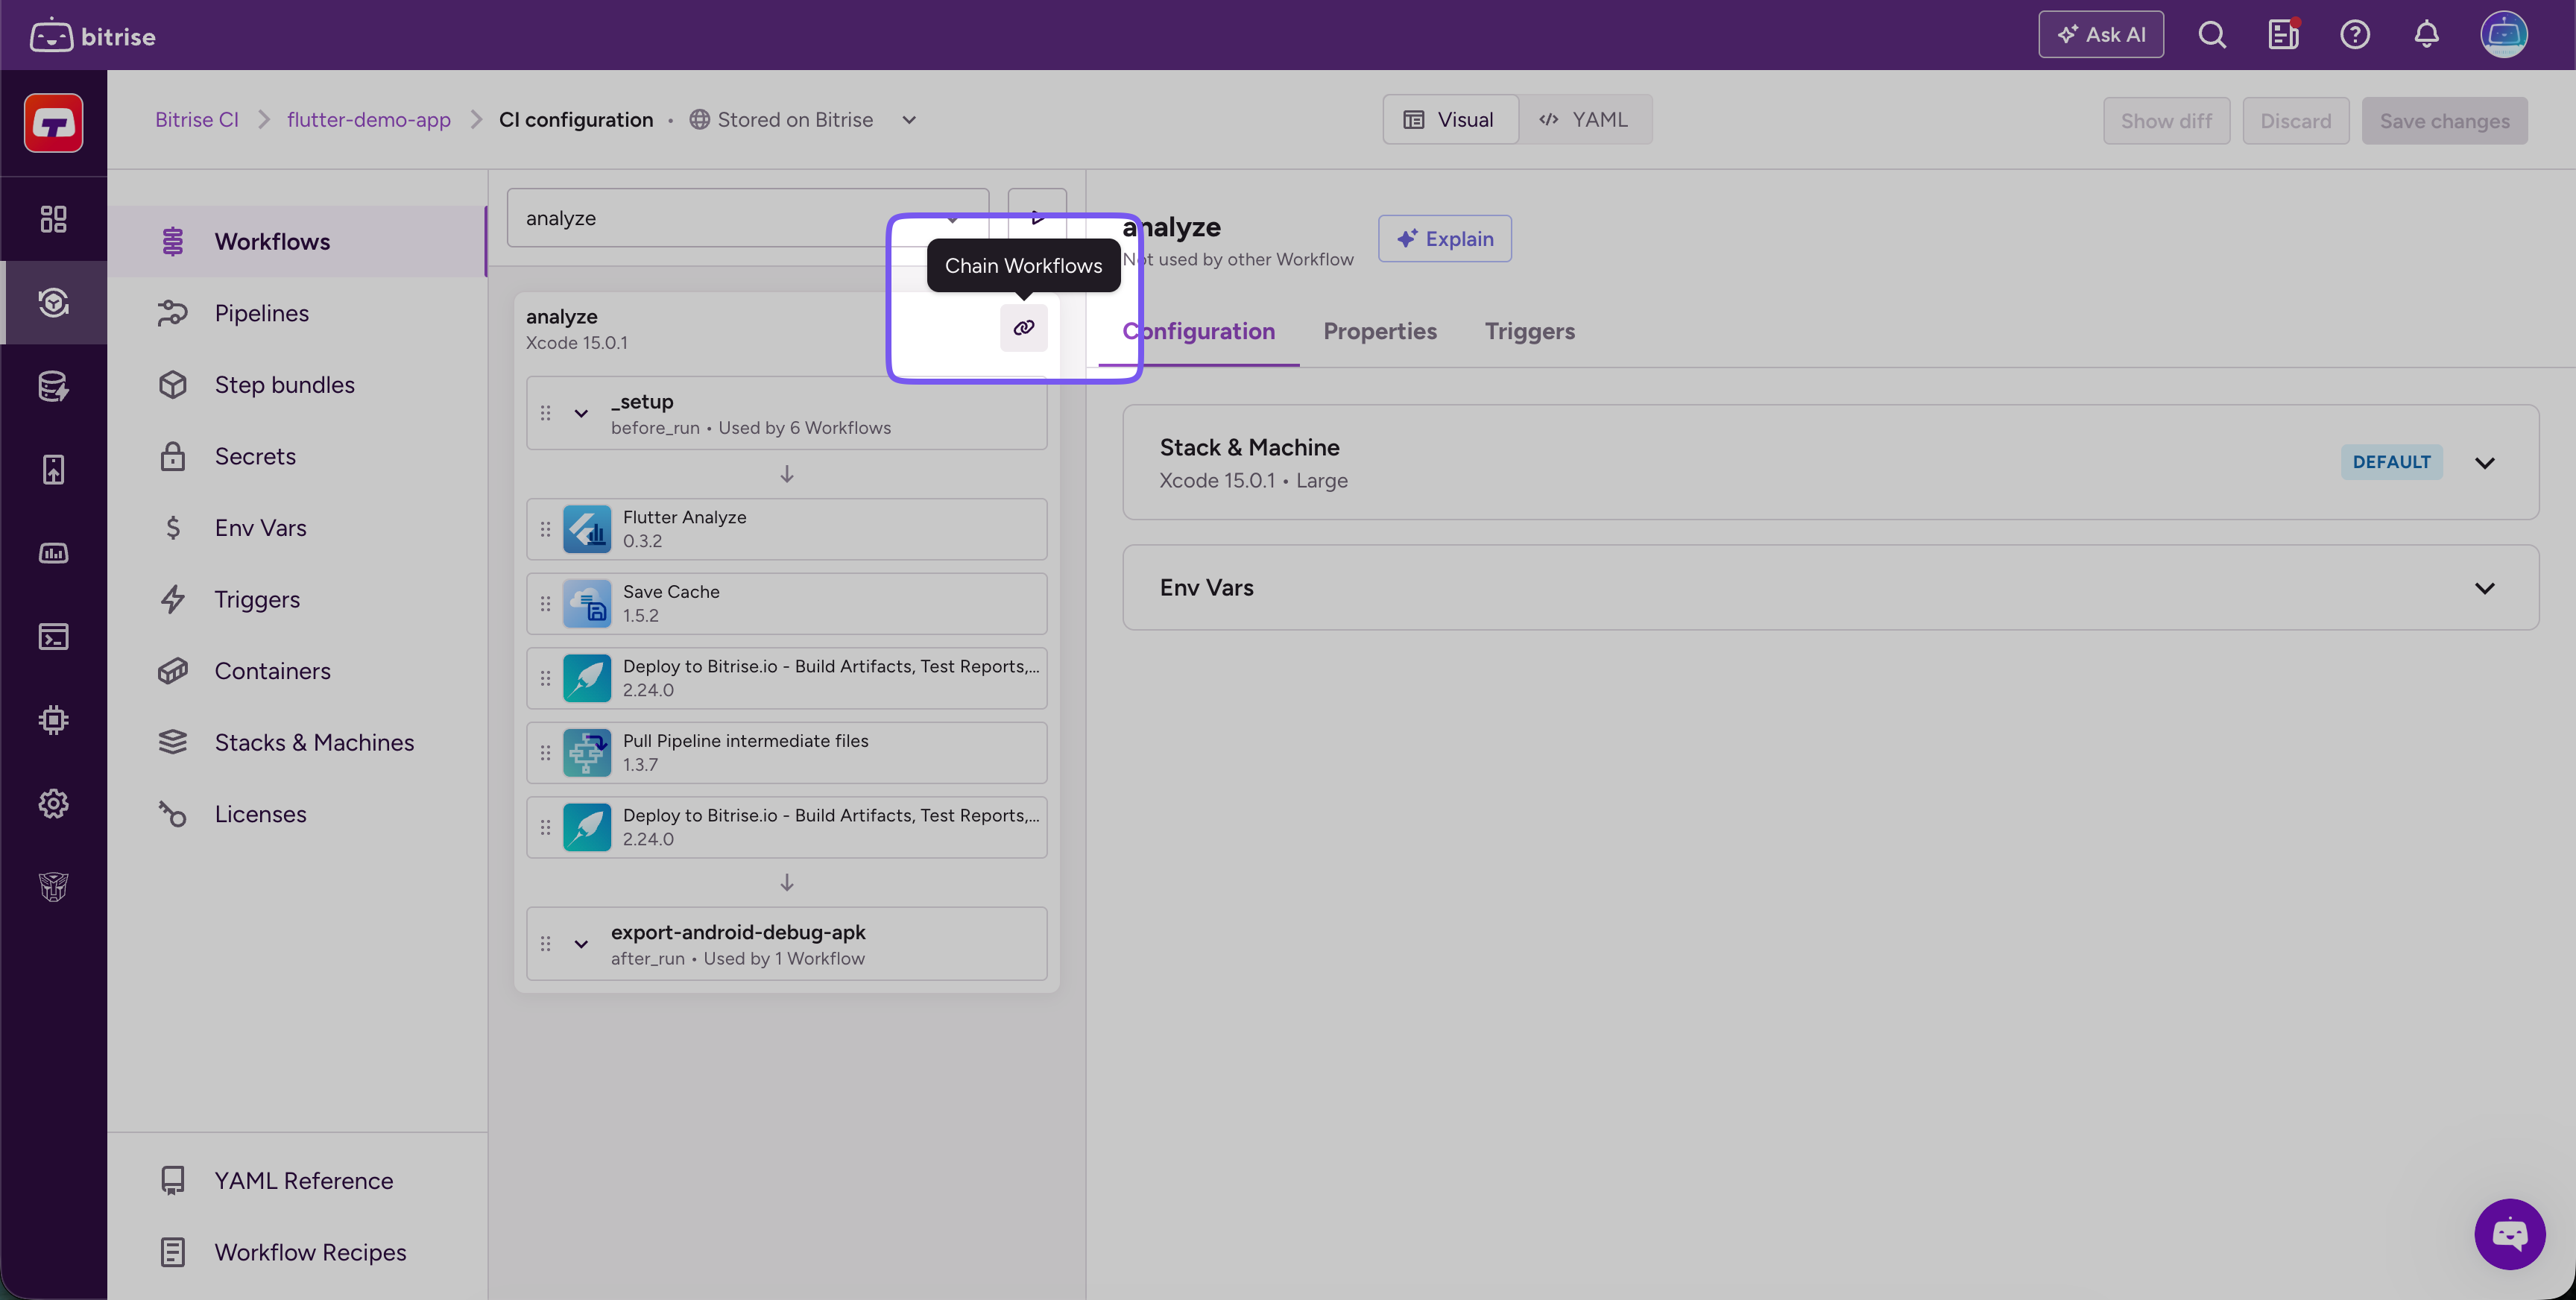The height and width of the screenshot is (1300, 2576).
Task: Open the YAML Reference link
Action: 297,1180
